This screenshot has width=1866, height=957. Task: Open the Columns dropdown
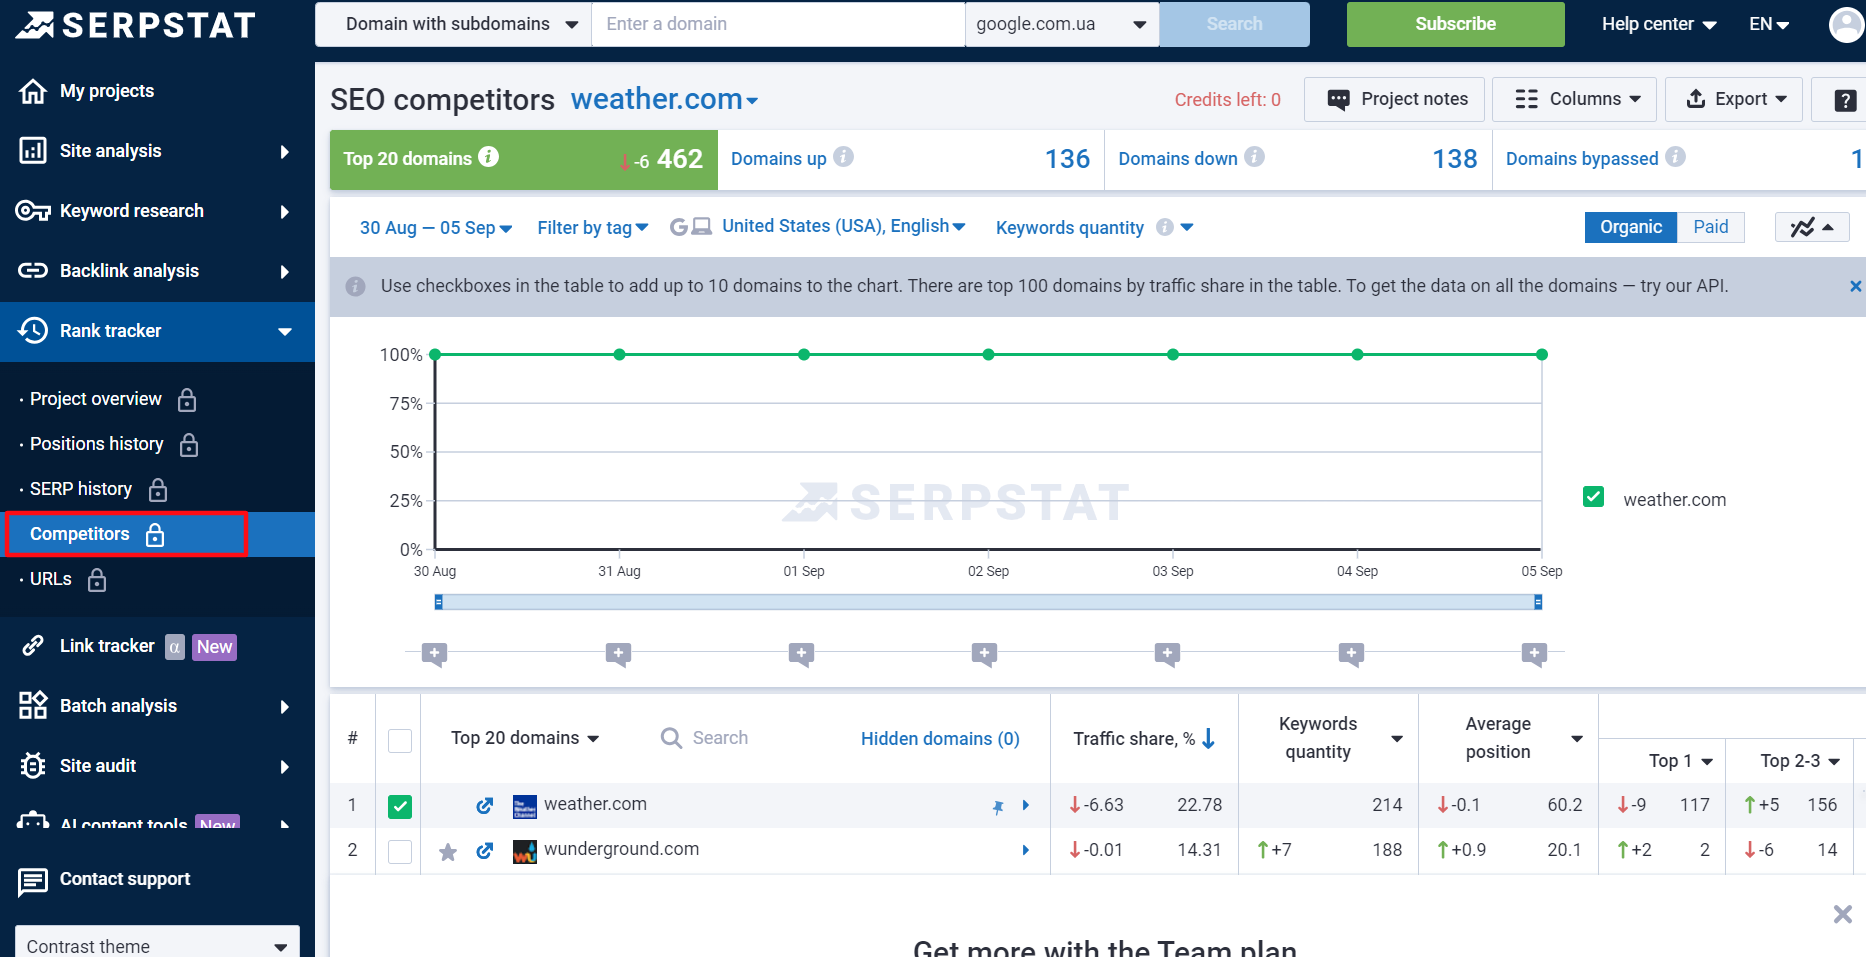pyautogui.click(x=1574, y=100)
